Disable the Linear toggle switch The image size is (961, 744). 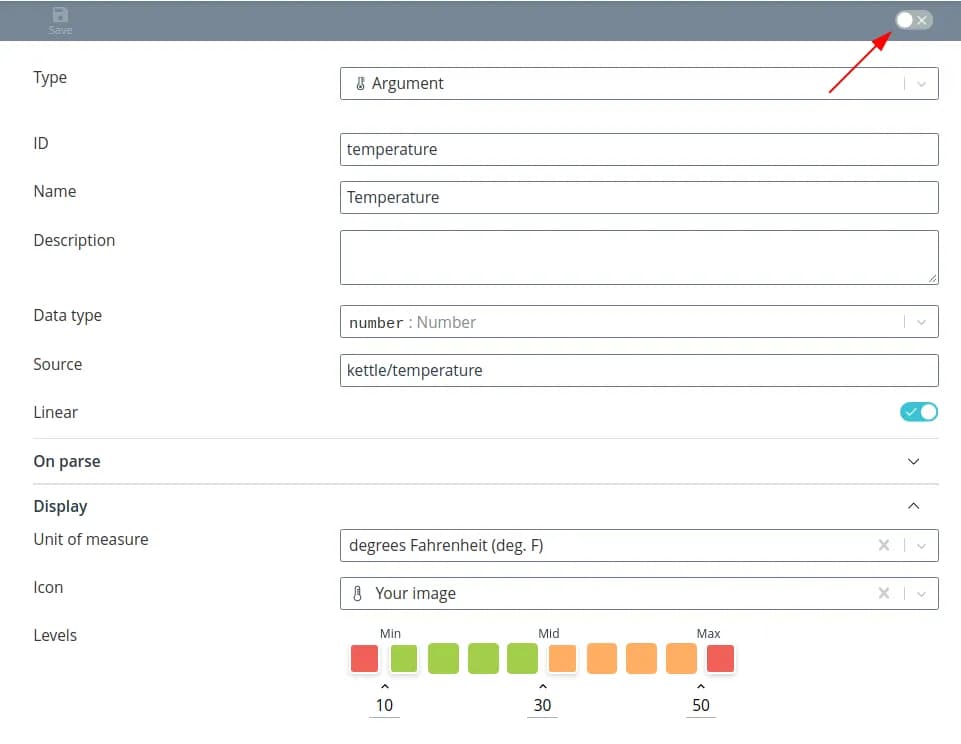pos(919,412)
